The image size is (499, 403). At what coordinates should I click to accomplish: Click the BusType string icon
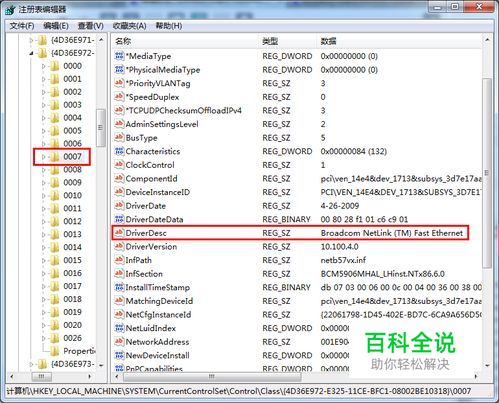point(119,137)
